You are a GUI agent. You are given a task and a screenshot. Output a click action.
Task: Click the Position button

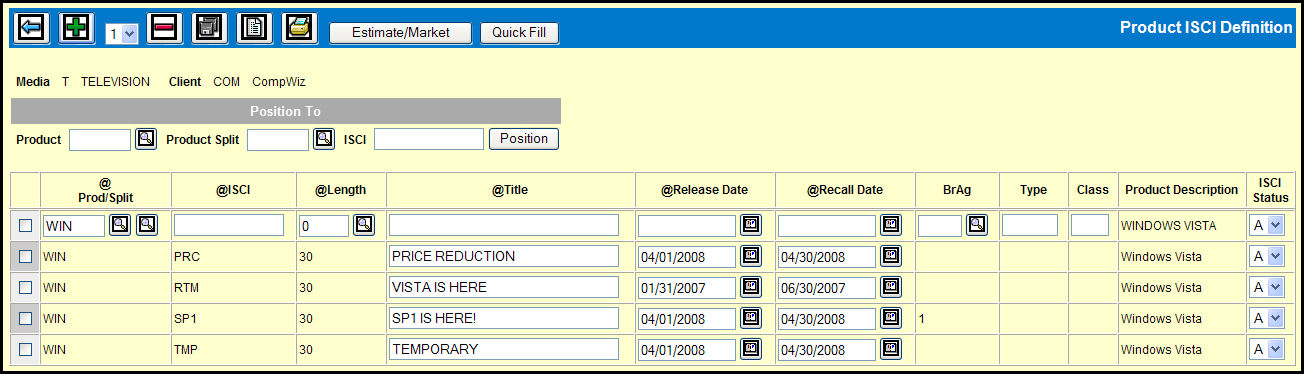[524, 139]
